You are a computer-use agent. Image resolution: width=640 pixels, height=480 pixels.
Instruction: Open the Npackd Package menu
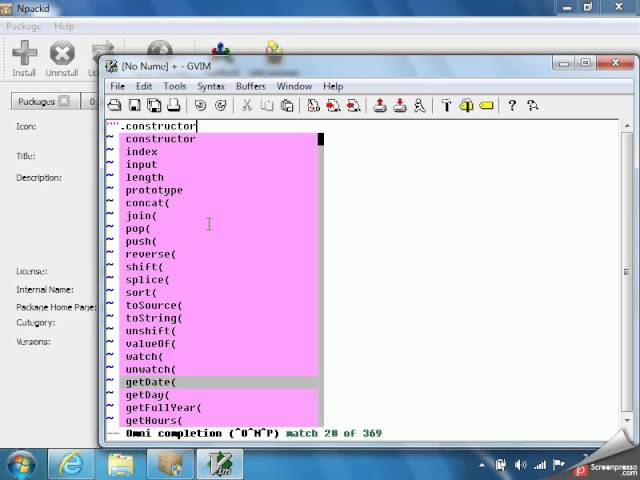pyautogui.click(x=24, y=27)
